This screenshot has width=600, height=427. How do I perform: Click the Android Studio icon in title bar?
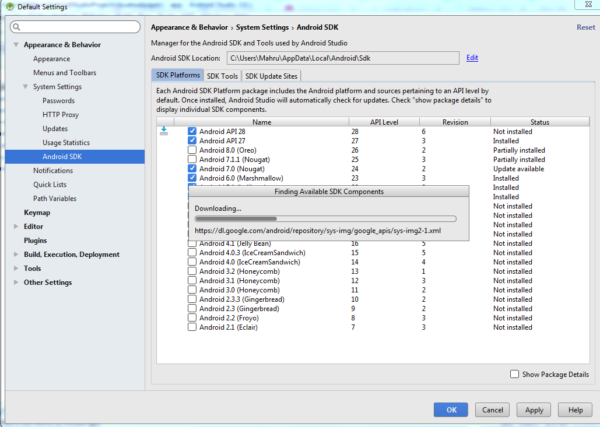pyautogui.click(x=9, y=7)
